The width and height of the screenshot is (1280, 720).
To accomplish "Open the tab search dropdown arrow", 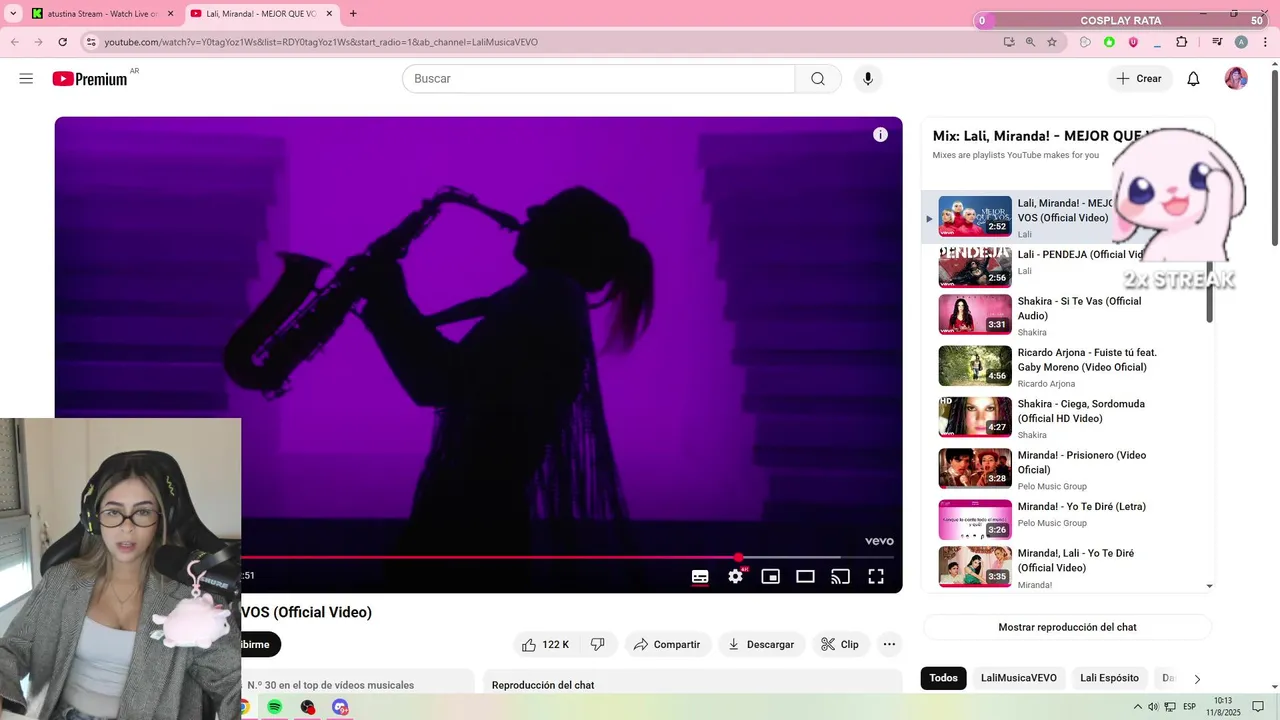I will coord(13,14).
